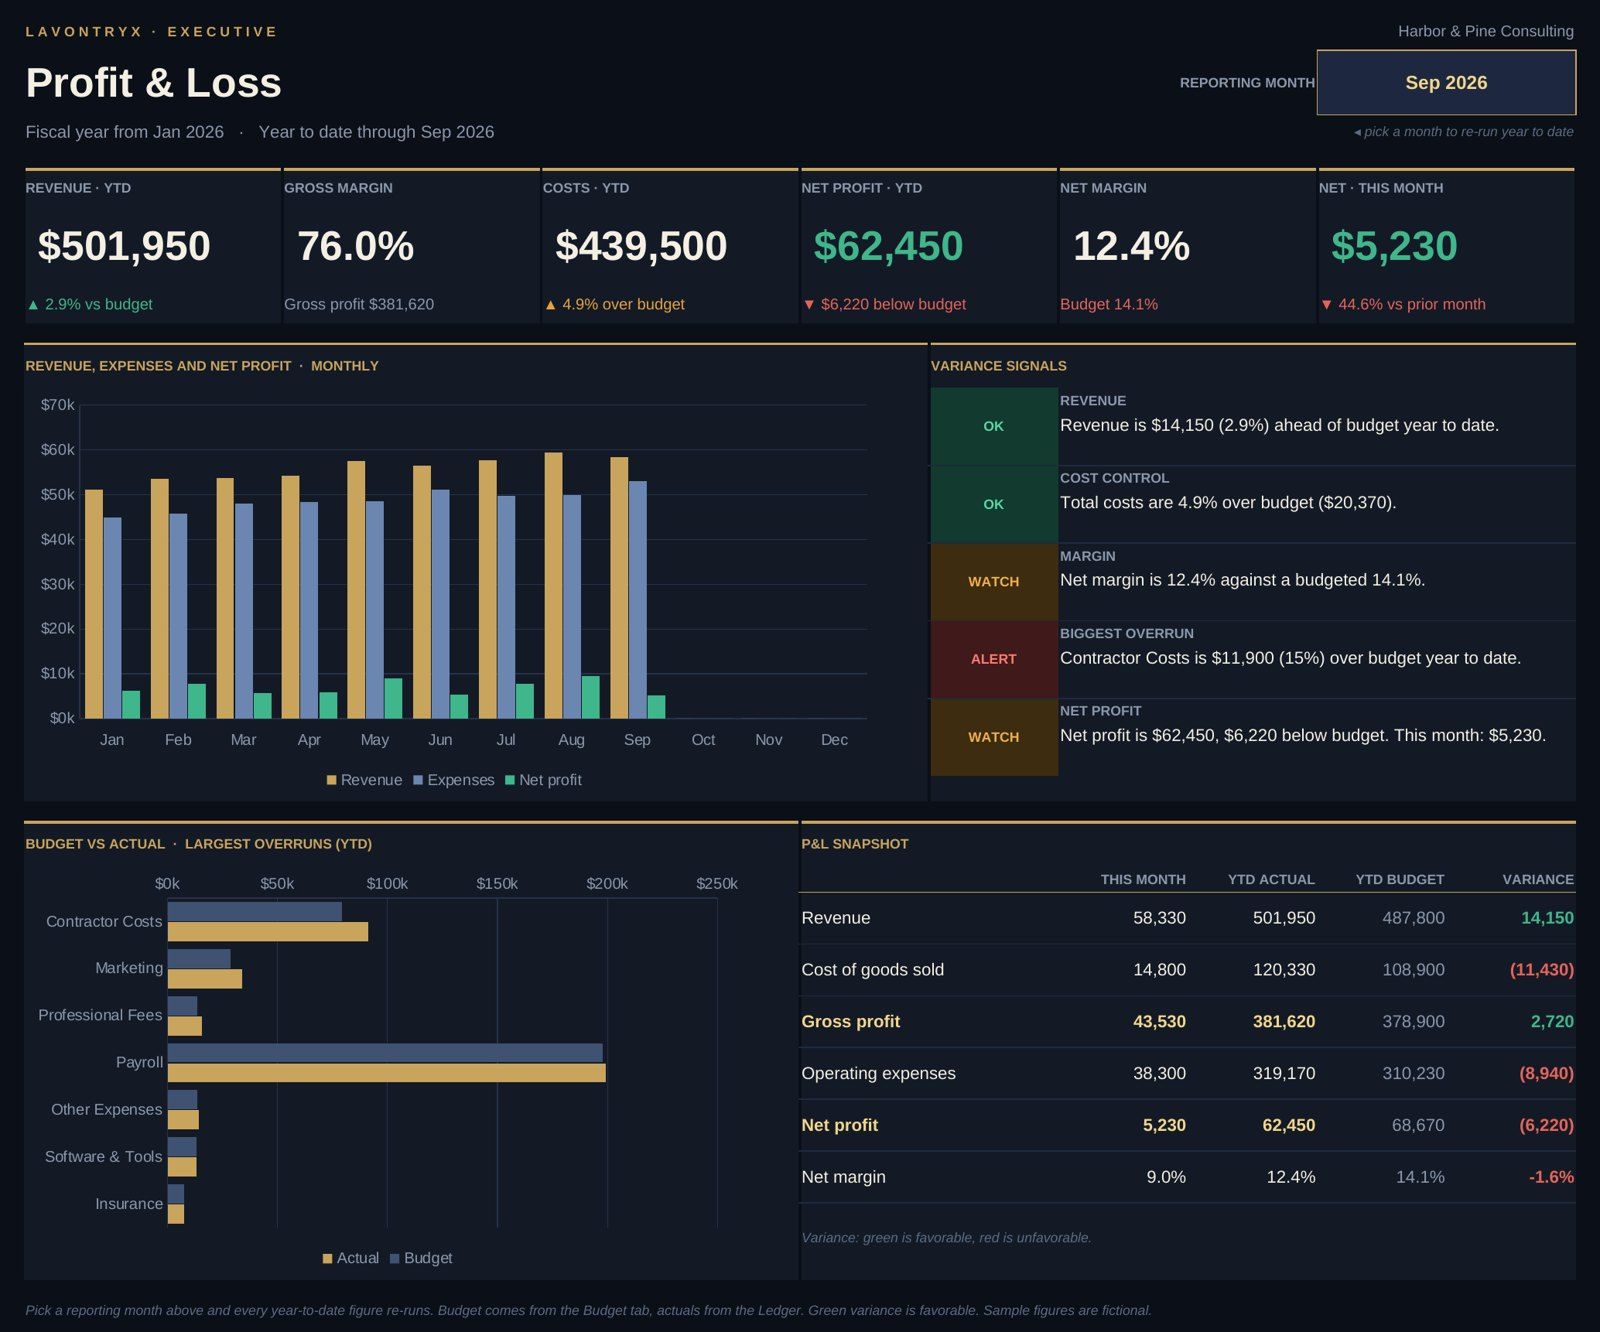Click the Contractor Costs category label
Screen dimensions: 1600x1332
tap(104, 921)
